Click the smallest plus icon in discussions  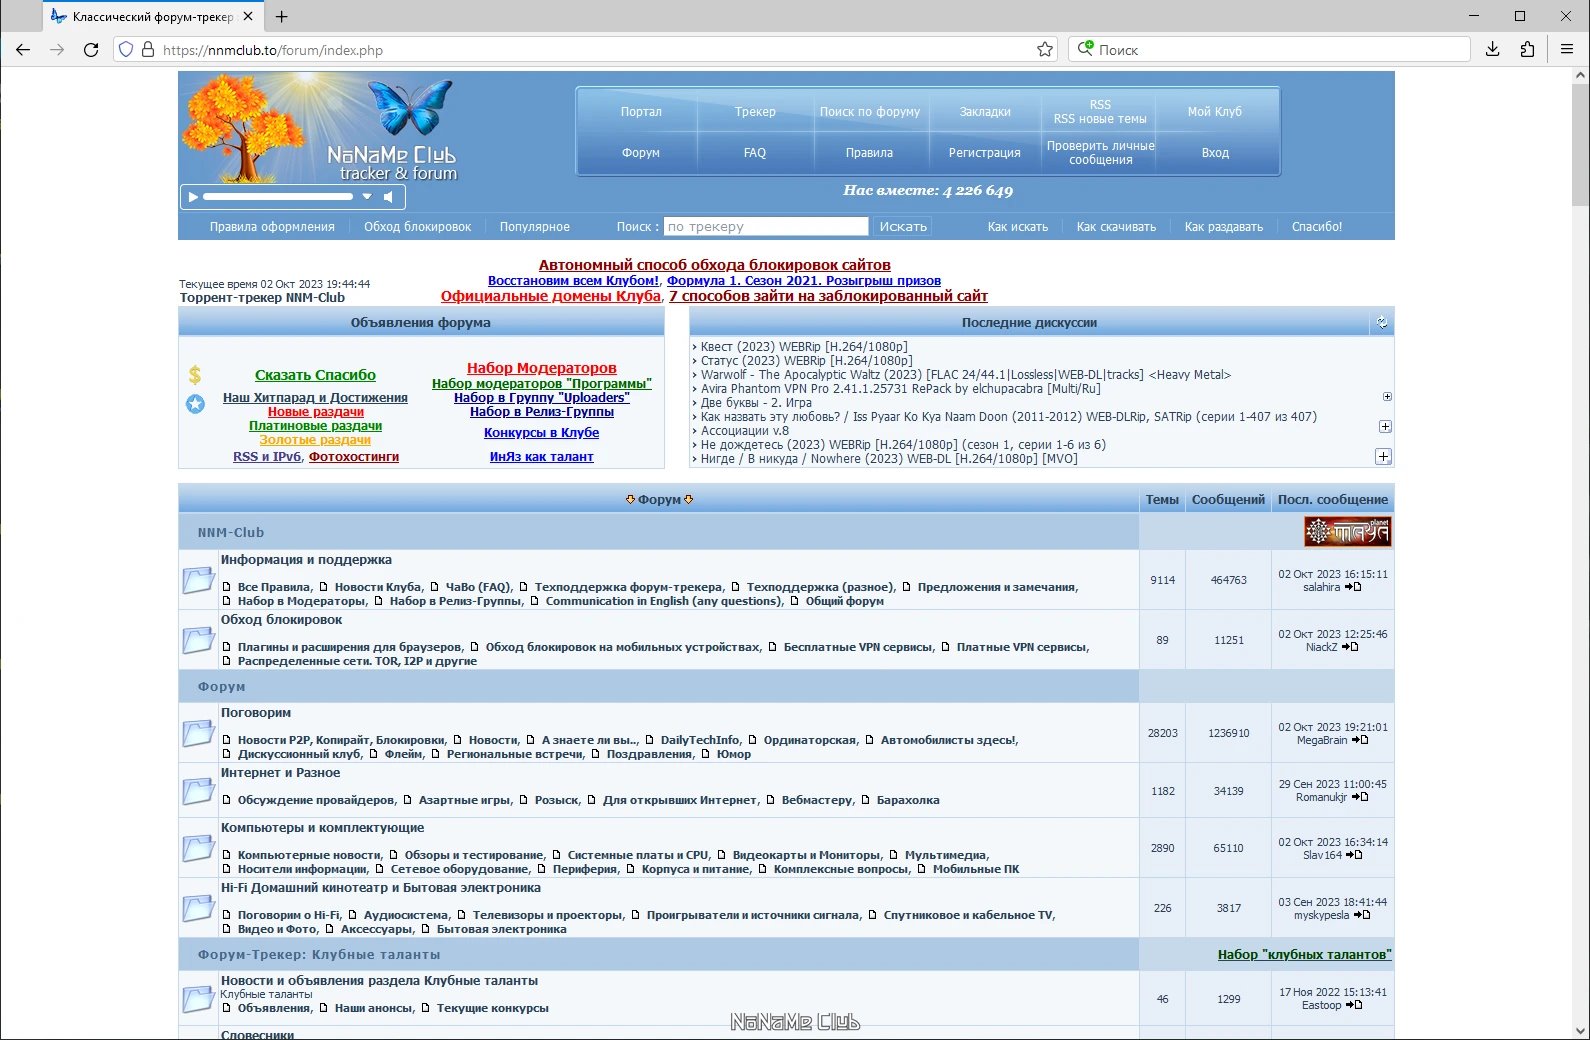tap(1387, 397)
